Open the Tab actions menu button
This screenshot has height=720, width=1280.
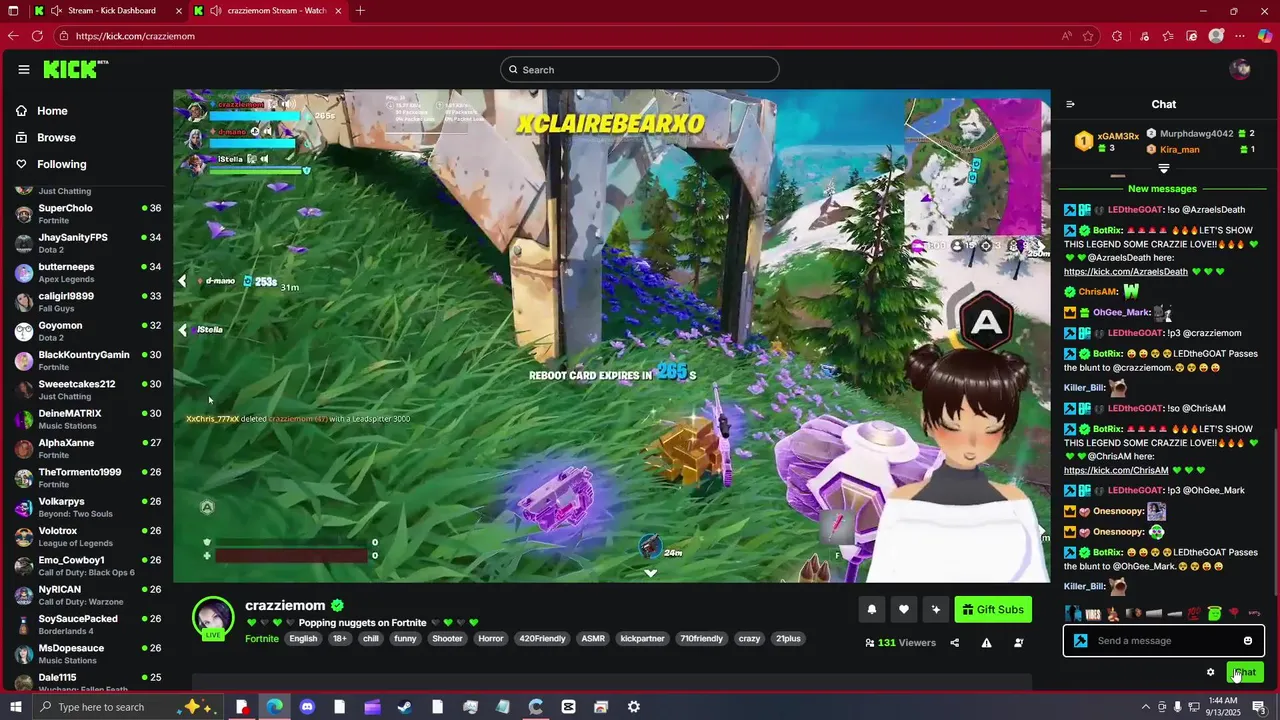[x=13, y=11]
